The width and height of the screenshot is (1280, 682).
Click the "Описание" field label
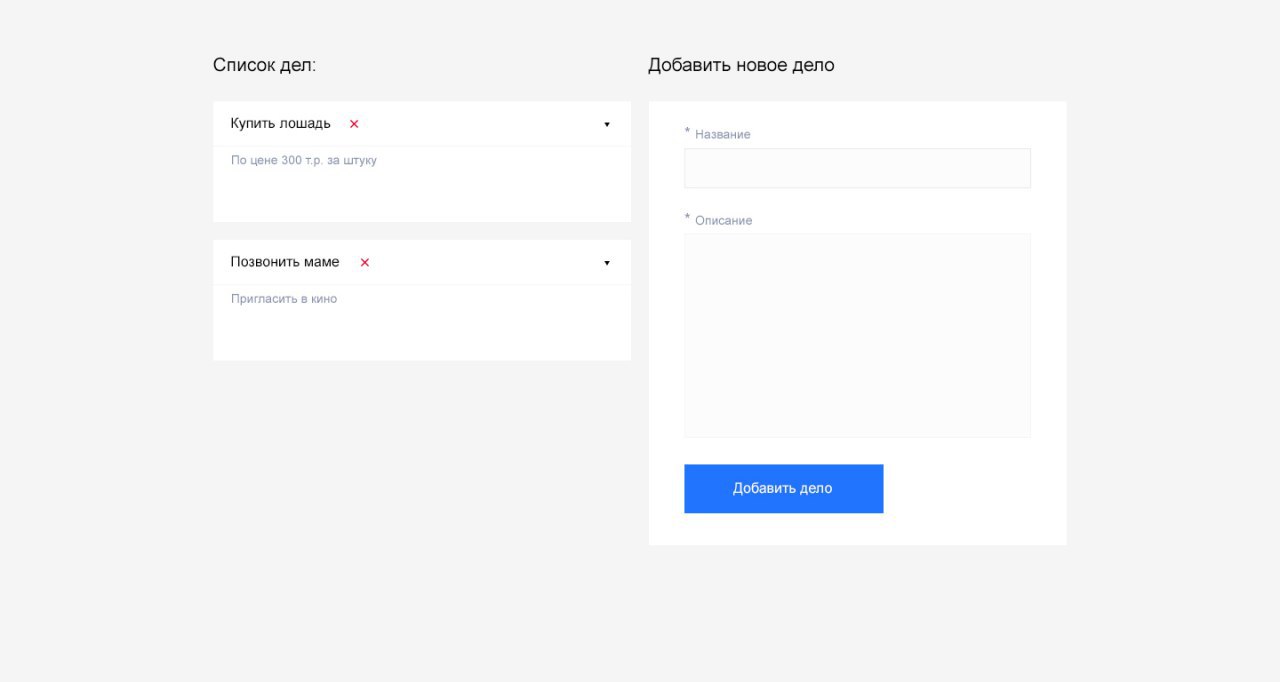tap(723, 220)
